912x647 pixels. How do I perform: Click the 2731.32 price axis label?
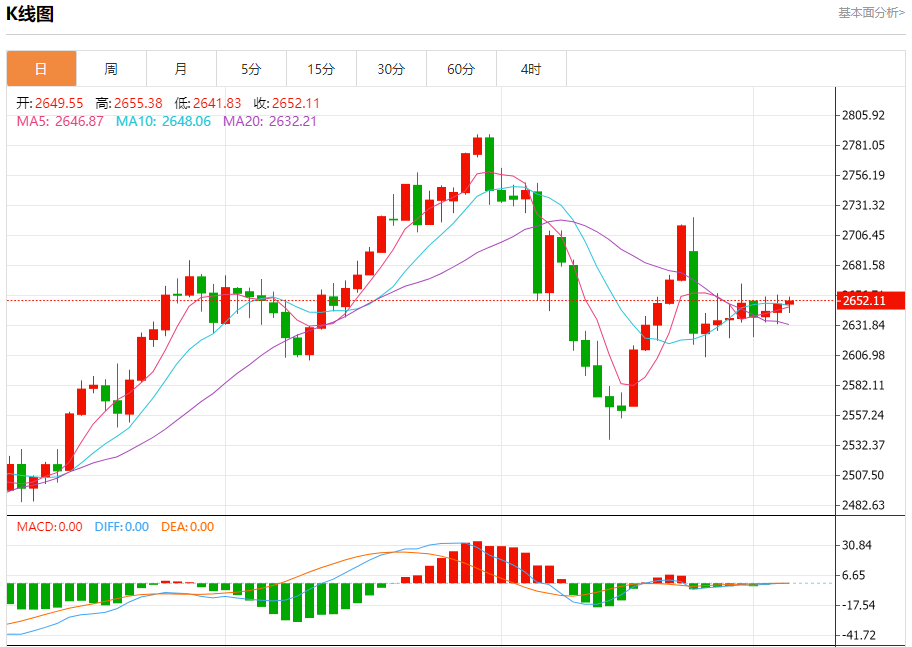coord(863,205)
